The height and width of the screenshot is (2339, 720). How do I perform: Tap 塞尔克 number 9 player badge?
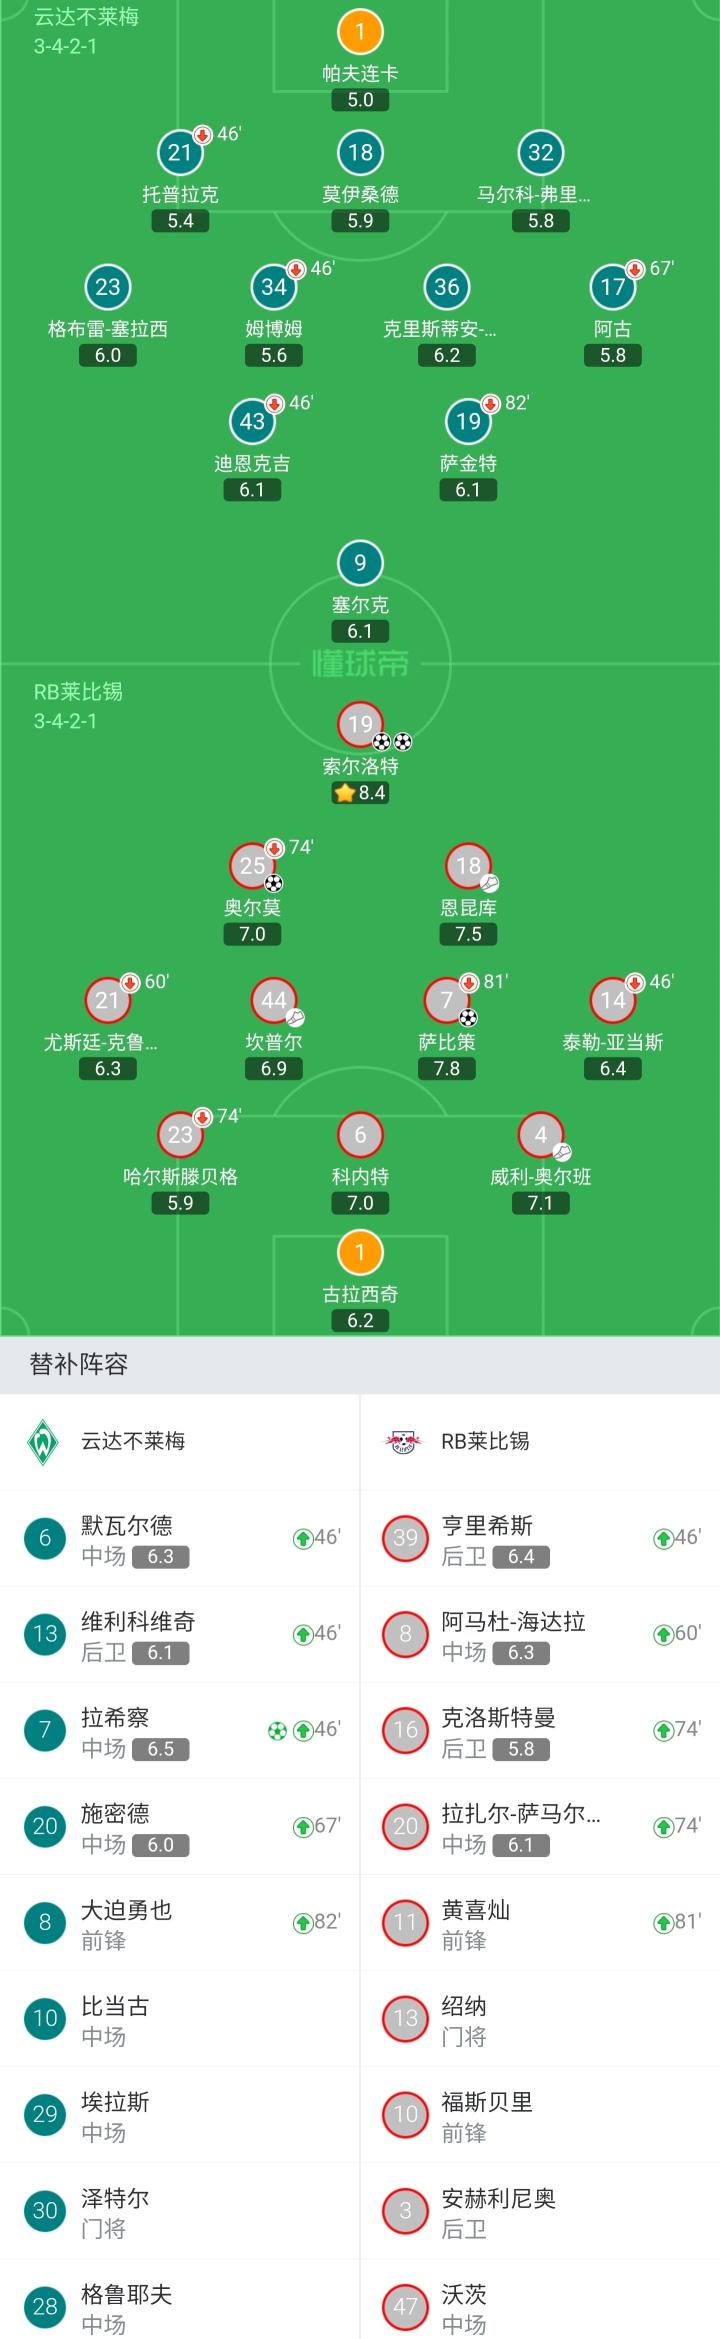click(360, 562)
